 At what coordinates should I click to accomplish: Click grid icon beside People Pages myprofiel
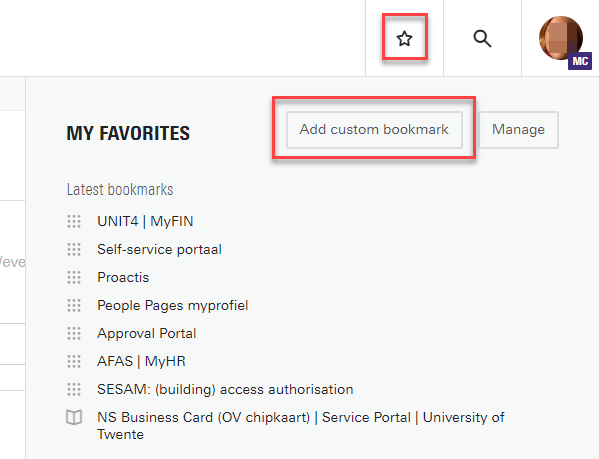[74, 305]
